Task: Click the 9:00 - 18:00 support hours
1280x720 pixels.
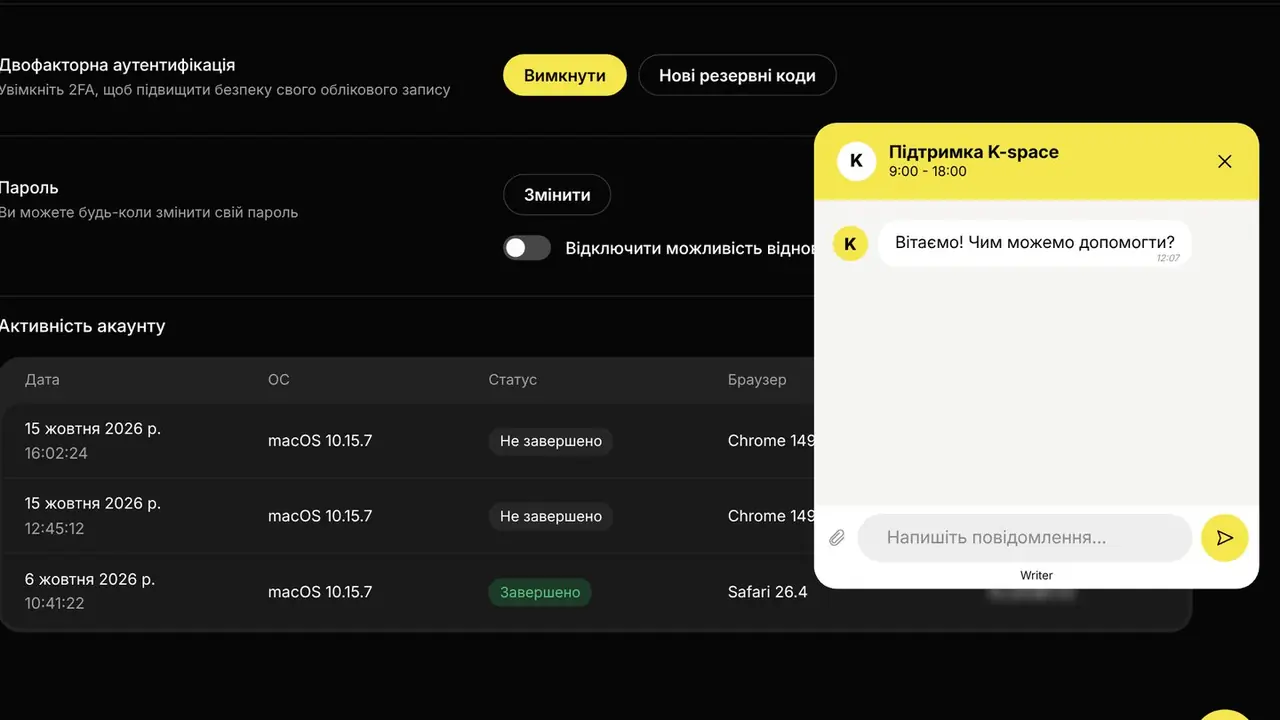Action: pos(928,171)
